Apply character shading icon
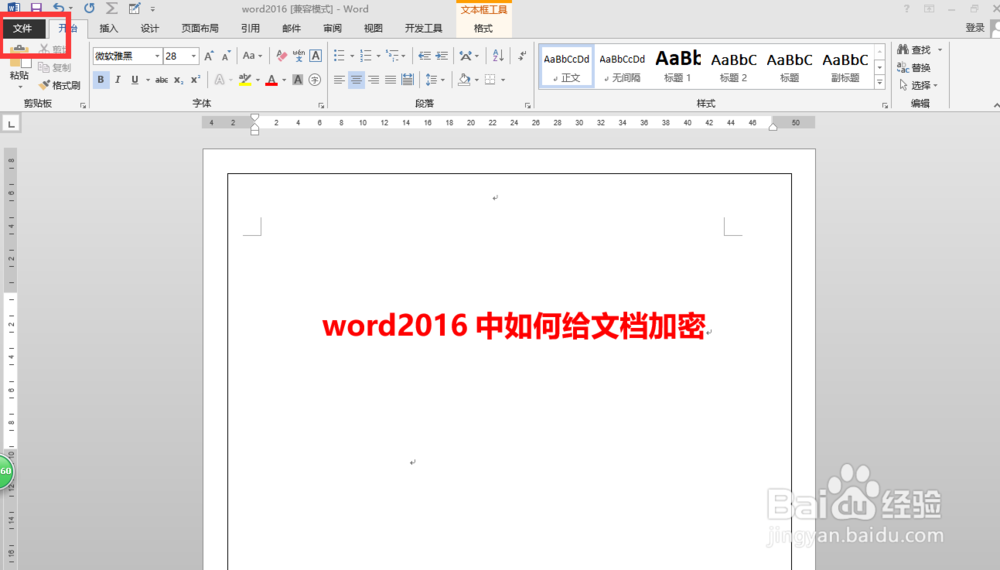 [x=298, y=80]
